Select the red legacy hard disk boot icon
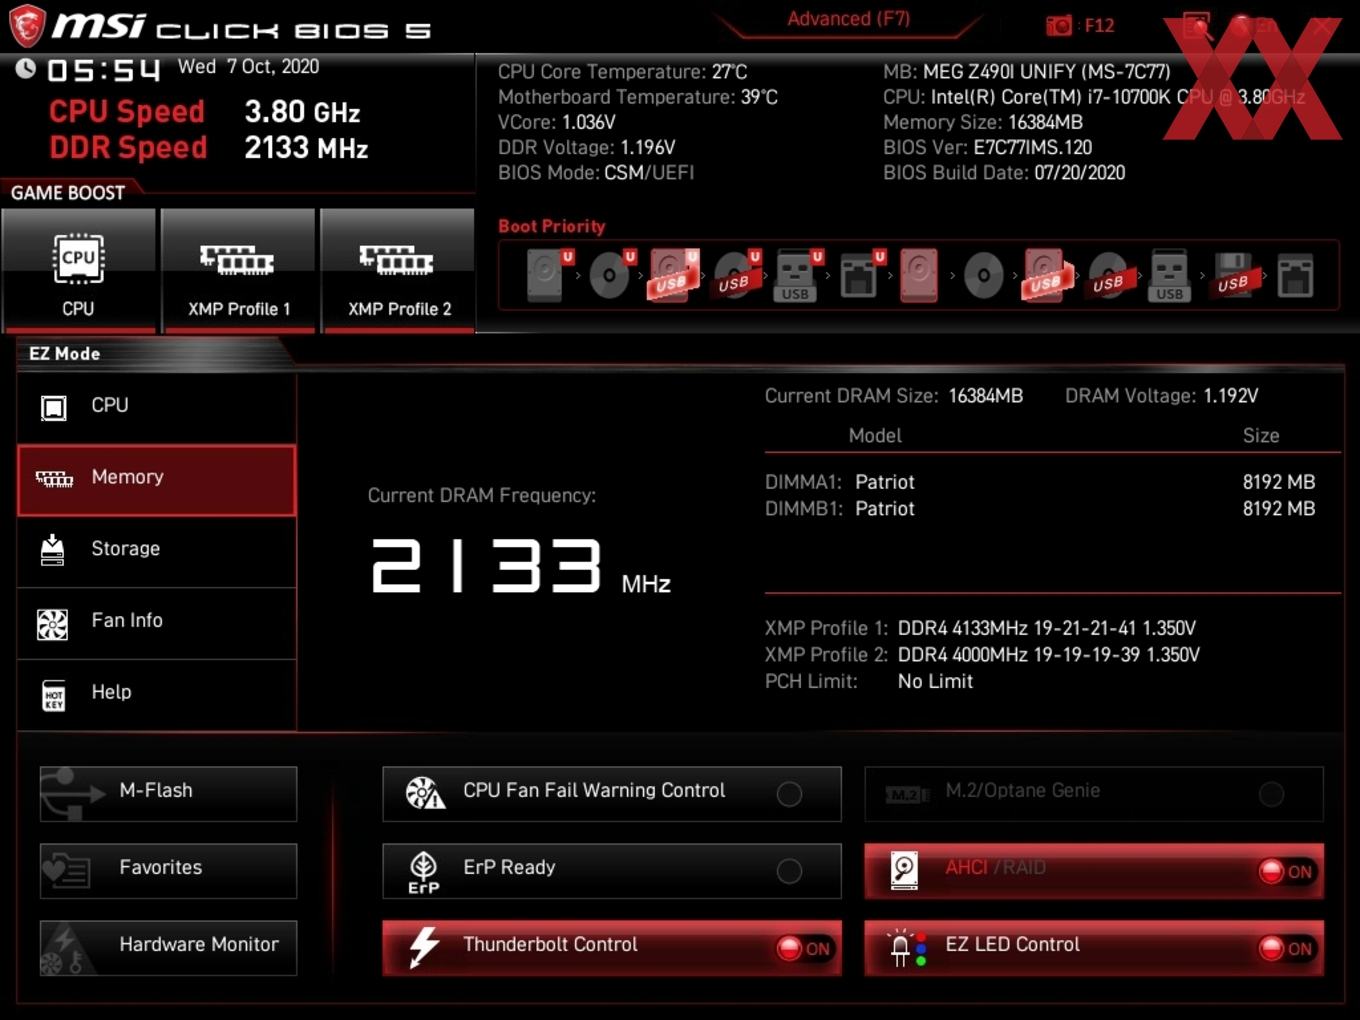This screenshot has height=1020, width=1360. [x=919, y=275]
